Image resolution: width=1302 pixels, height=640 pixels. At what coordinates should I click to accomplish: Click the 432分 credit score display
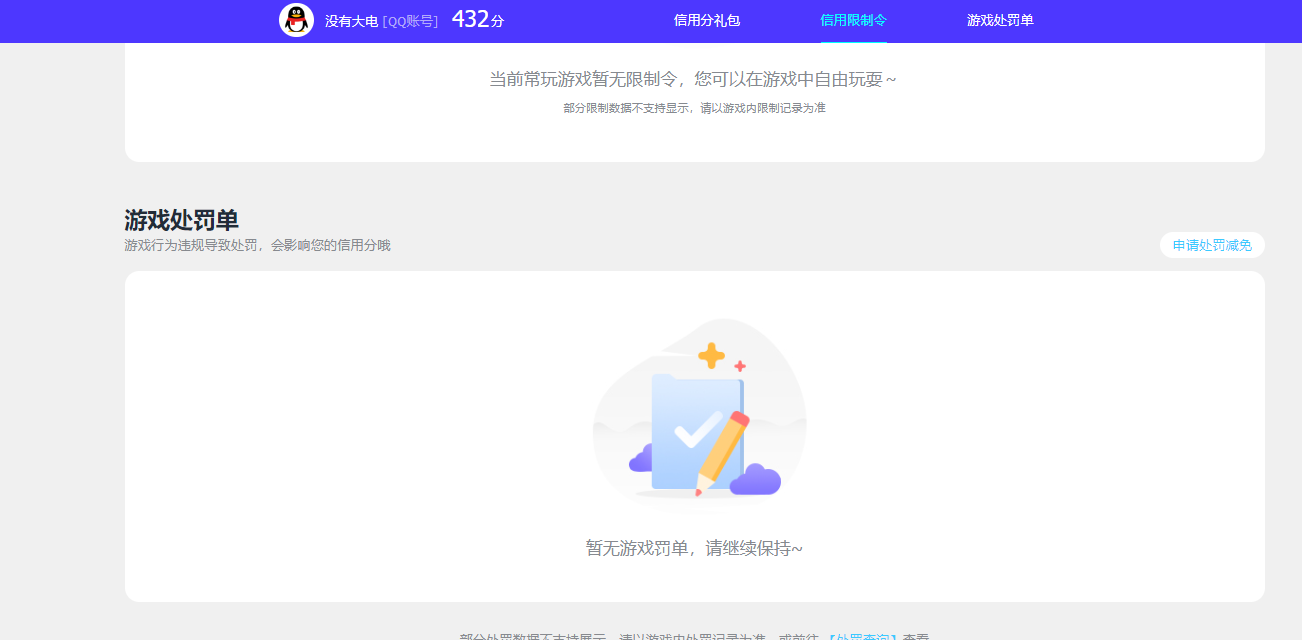[478, 18]
